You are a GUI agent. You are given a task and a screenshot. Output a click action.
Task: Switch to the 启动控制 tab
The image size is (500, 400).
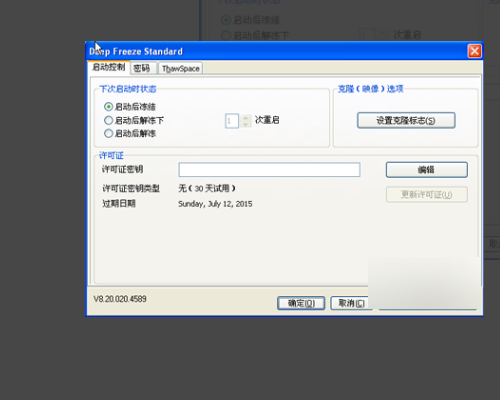coord(109,67)
